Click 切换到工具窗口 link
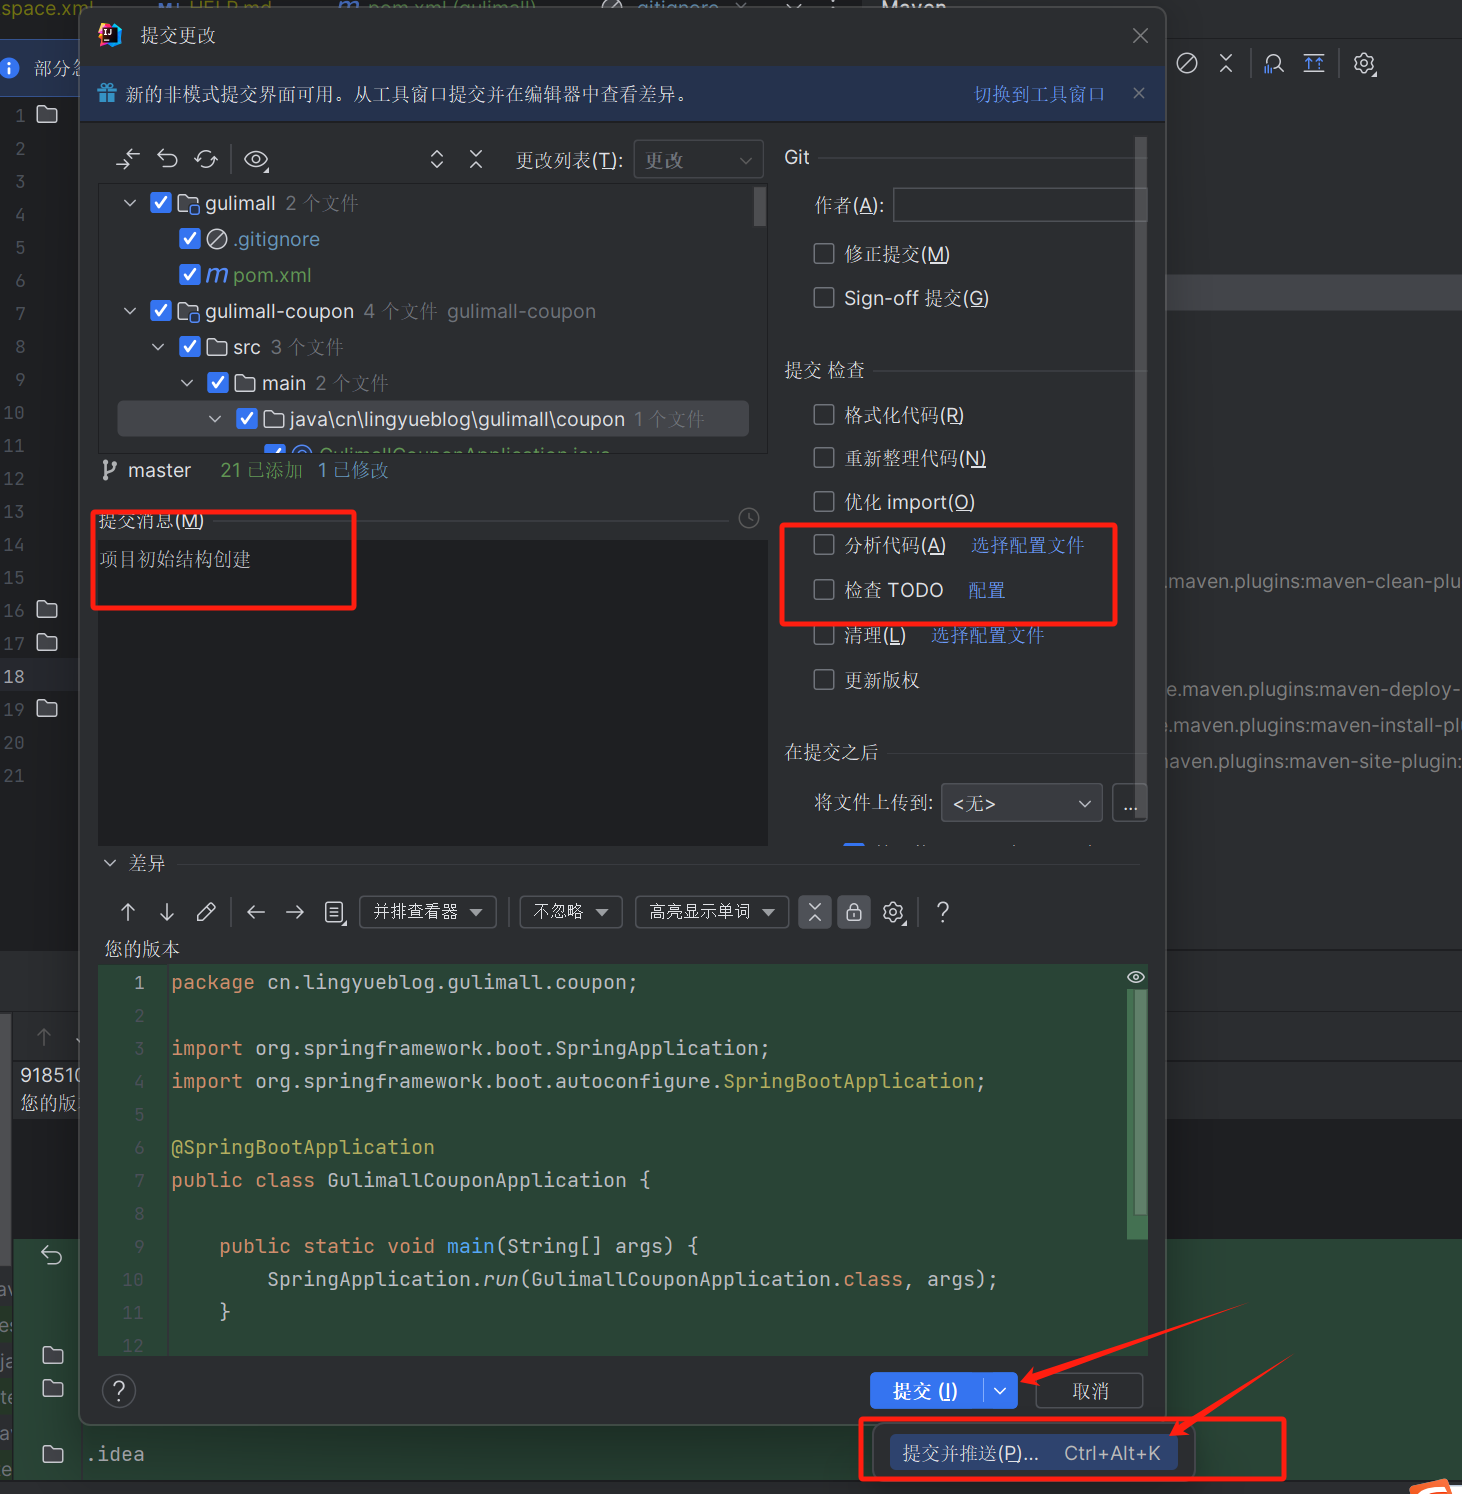The height and width of the screenshot is (1494, 1462). (x=1040, y=94)
